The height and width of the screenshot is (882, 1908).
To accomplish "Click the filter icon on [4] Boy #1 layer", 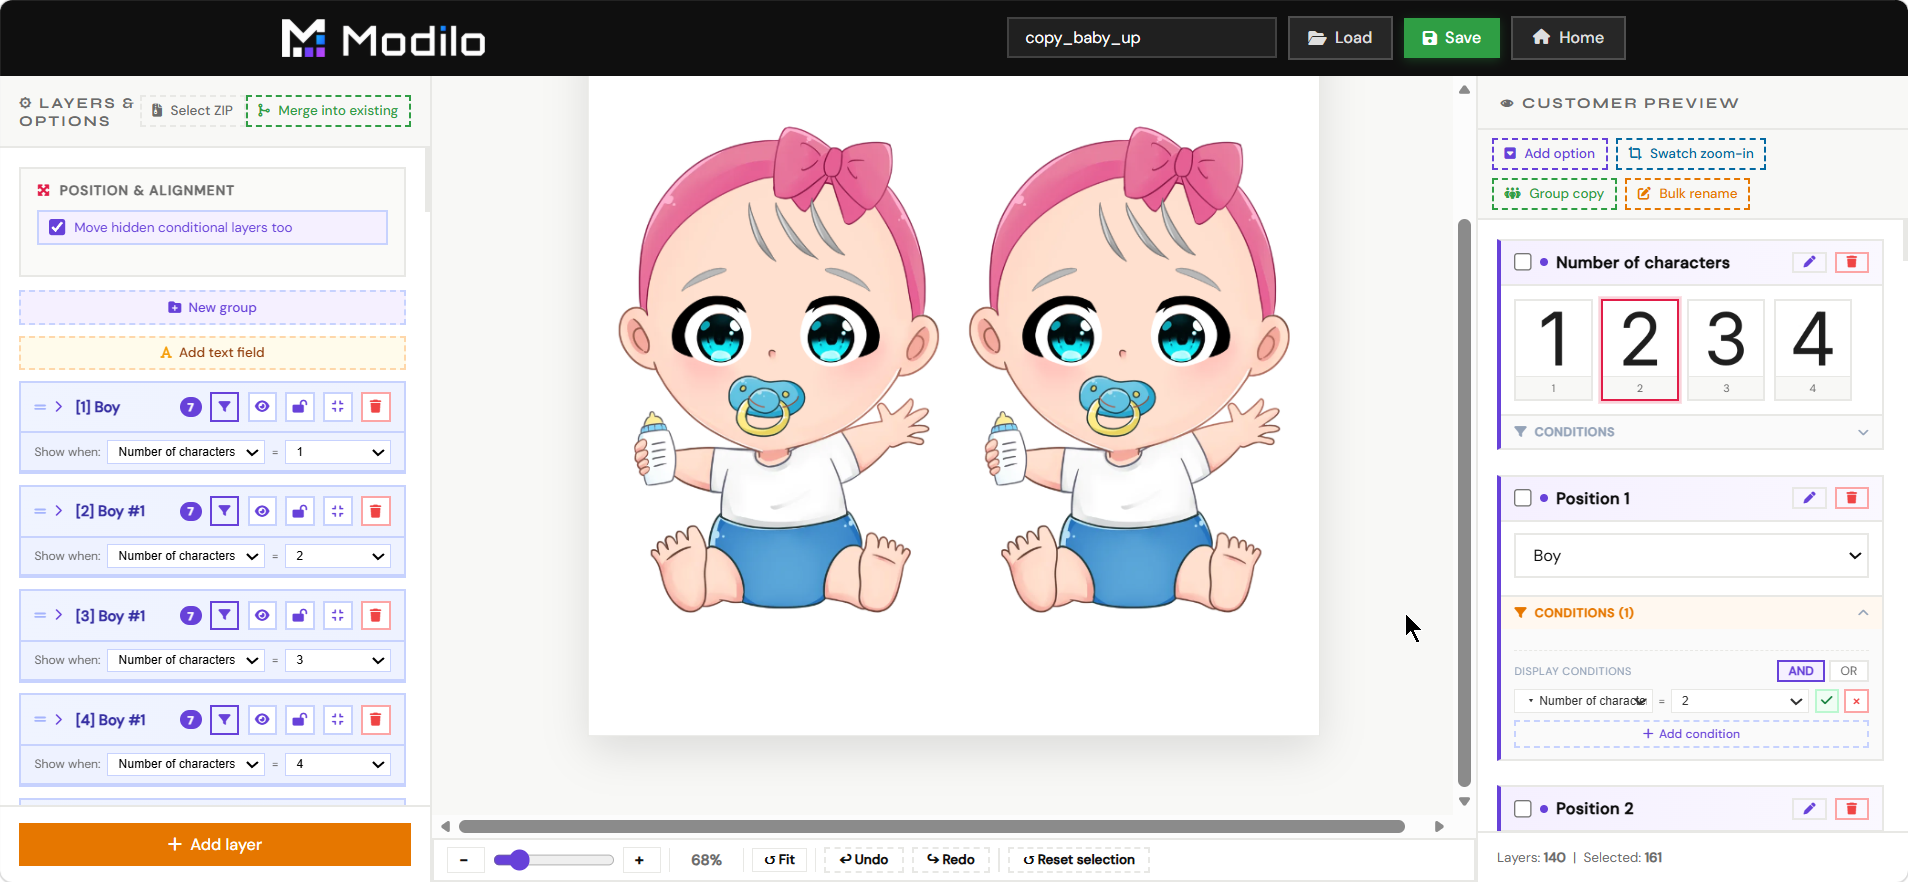I will [x=225, y=719].
